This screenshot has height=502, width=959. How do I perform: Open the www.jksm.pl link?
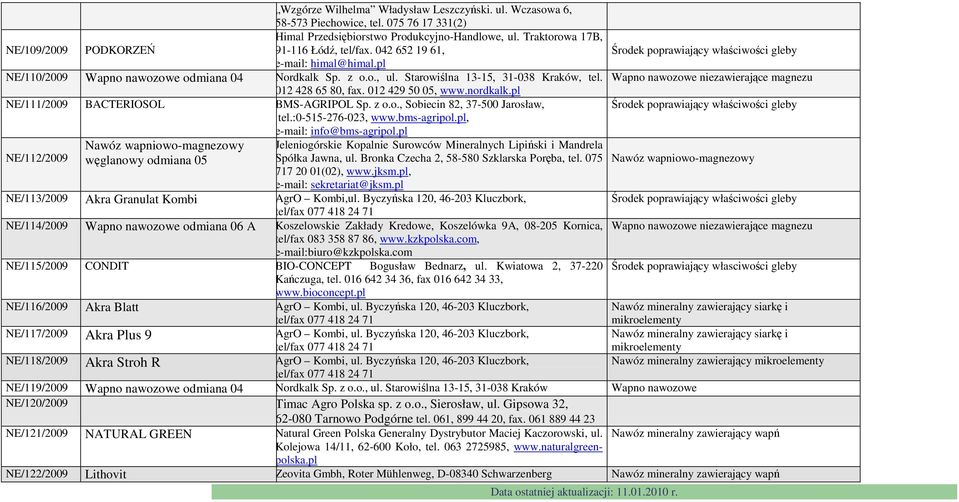tap(377, 171)
